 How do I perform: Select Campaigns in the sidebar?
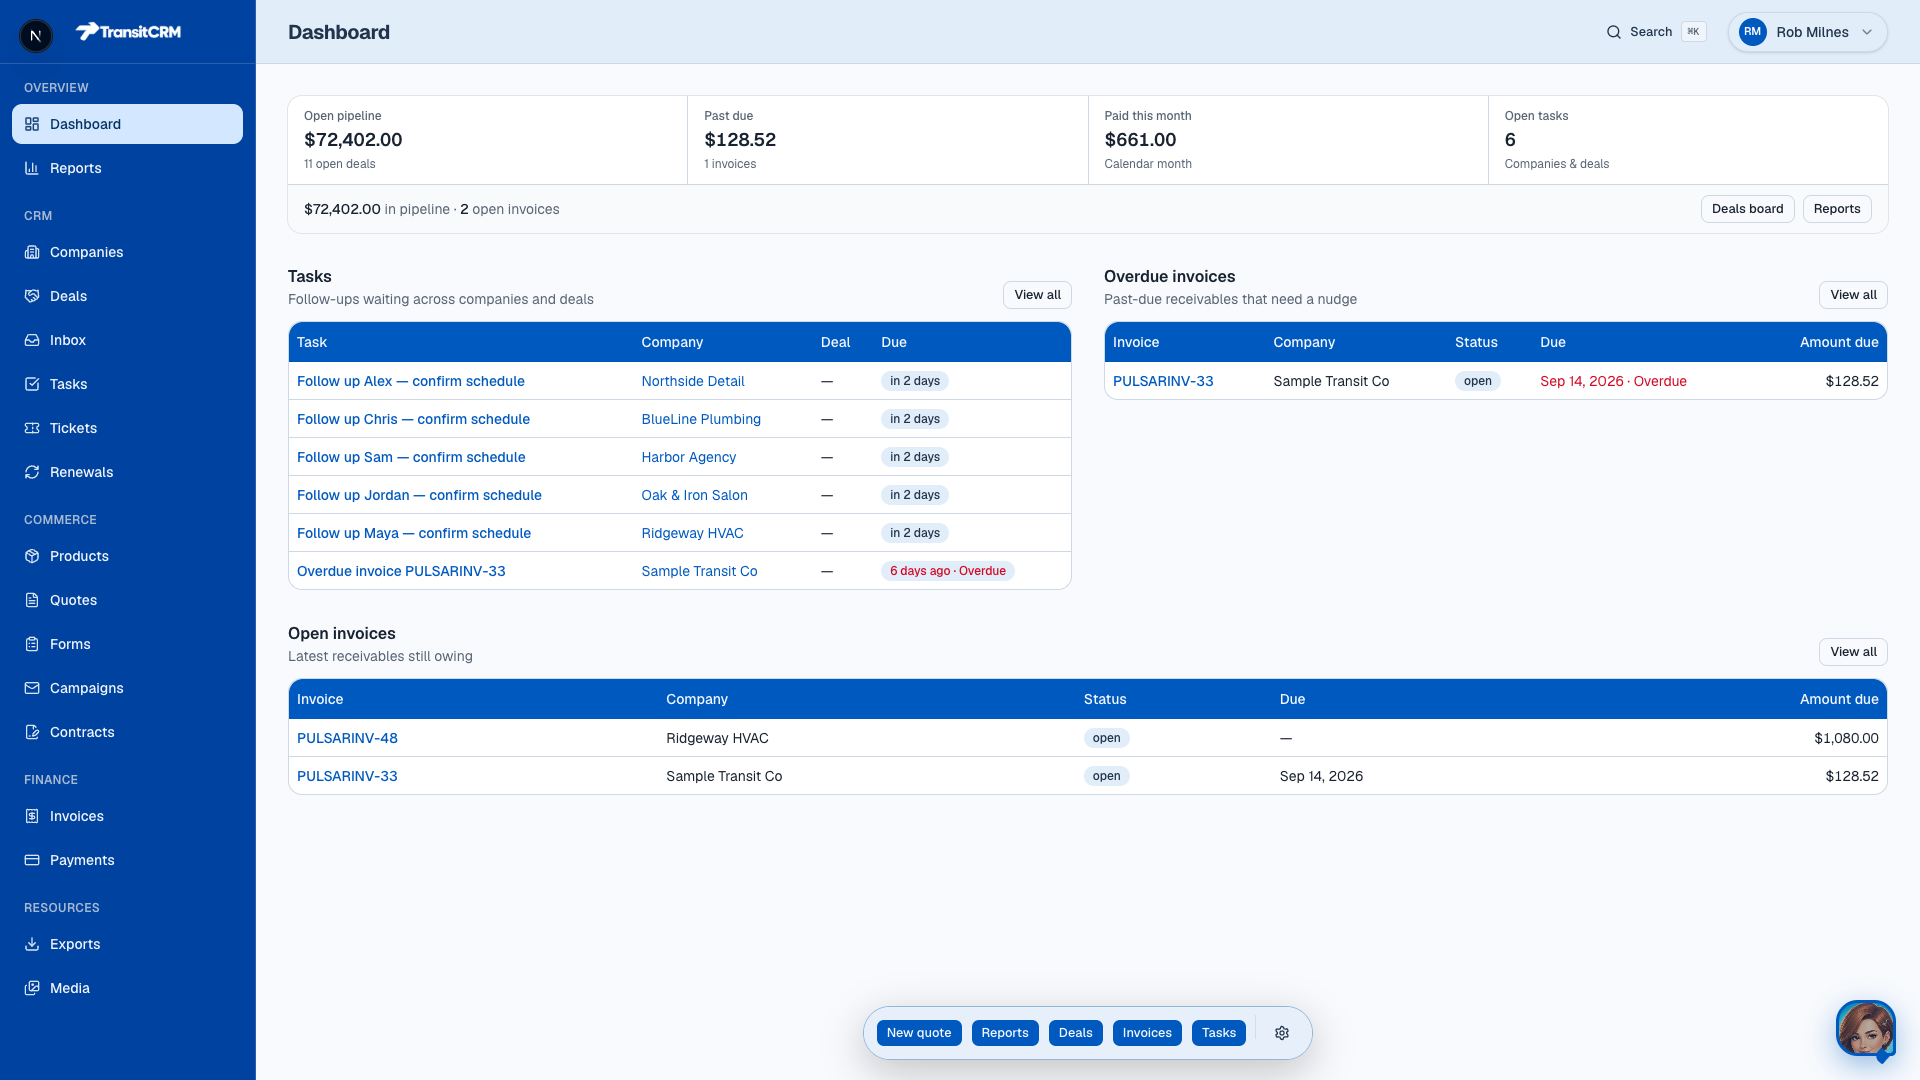pos(127,688)
